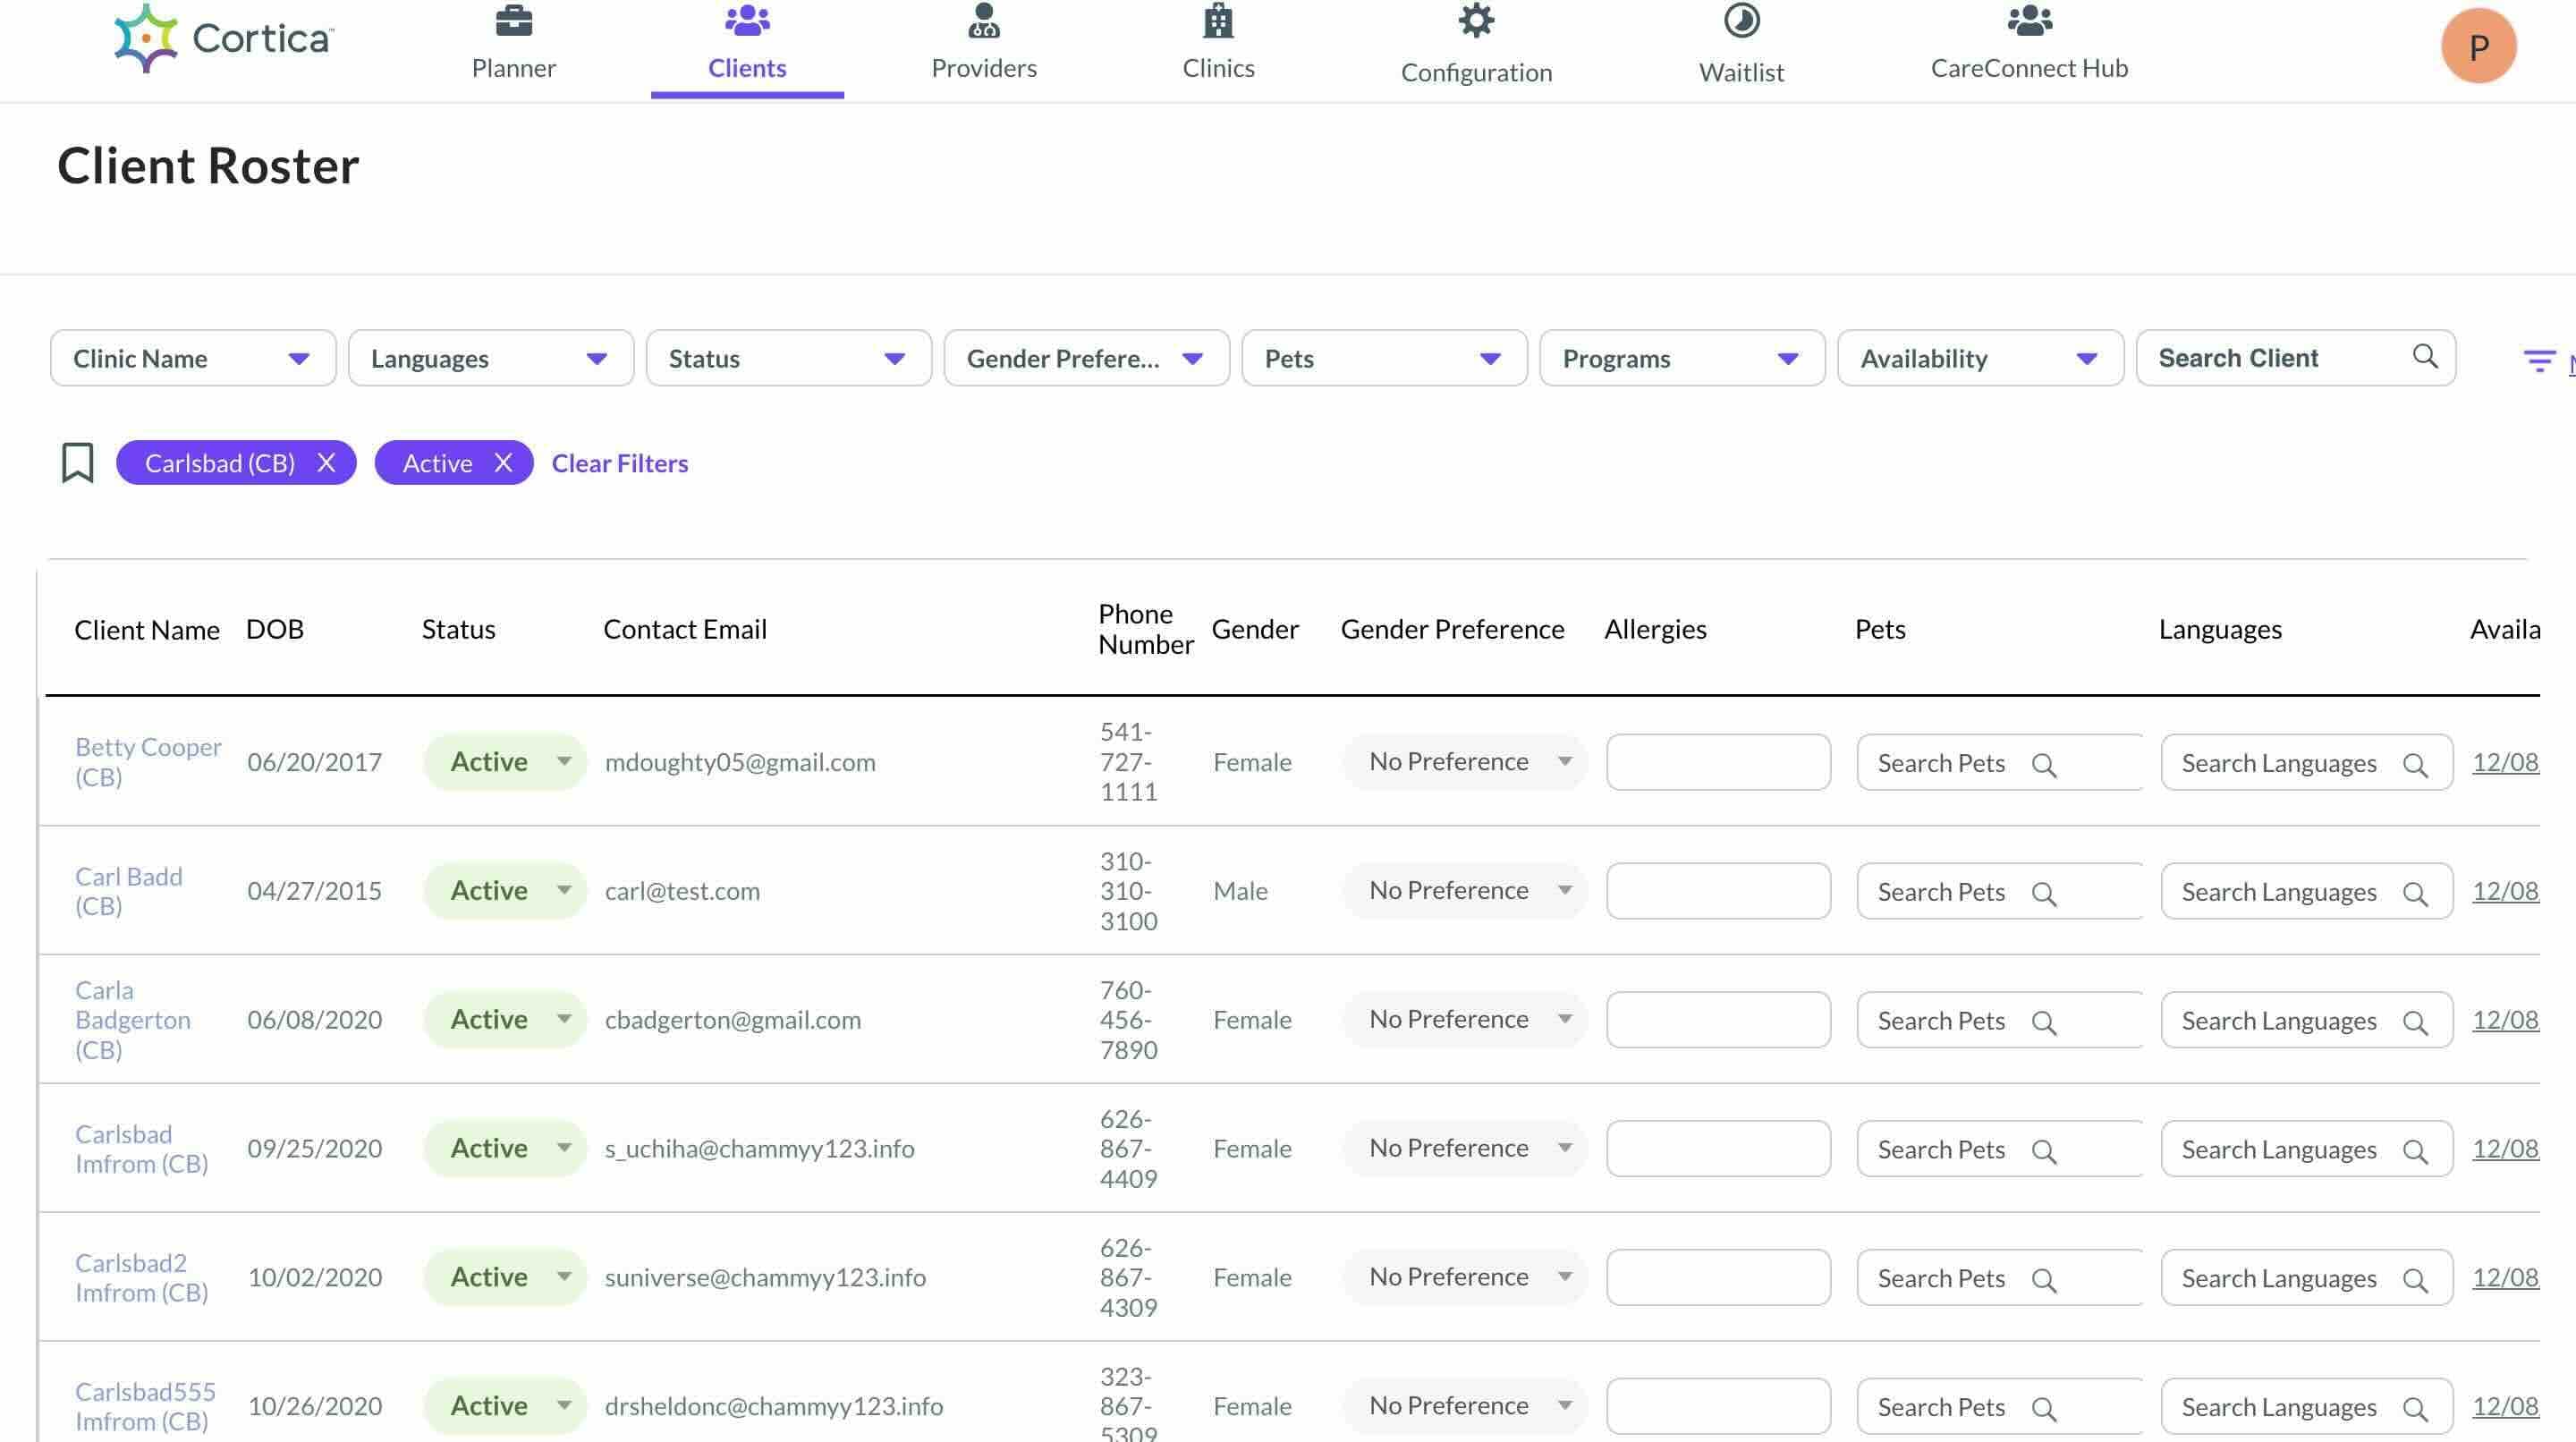Click Search Pets magnifier for Carla Badgerton
This screenshot has height=1442, width=2576.
2043,1023
